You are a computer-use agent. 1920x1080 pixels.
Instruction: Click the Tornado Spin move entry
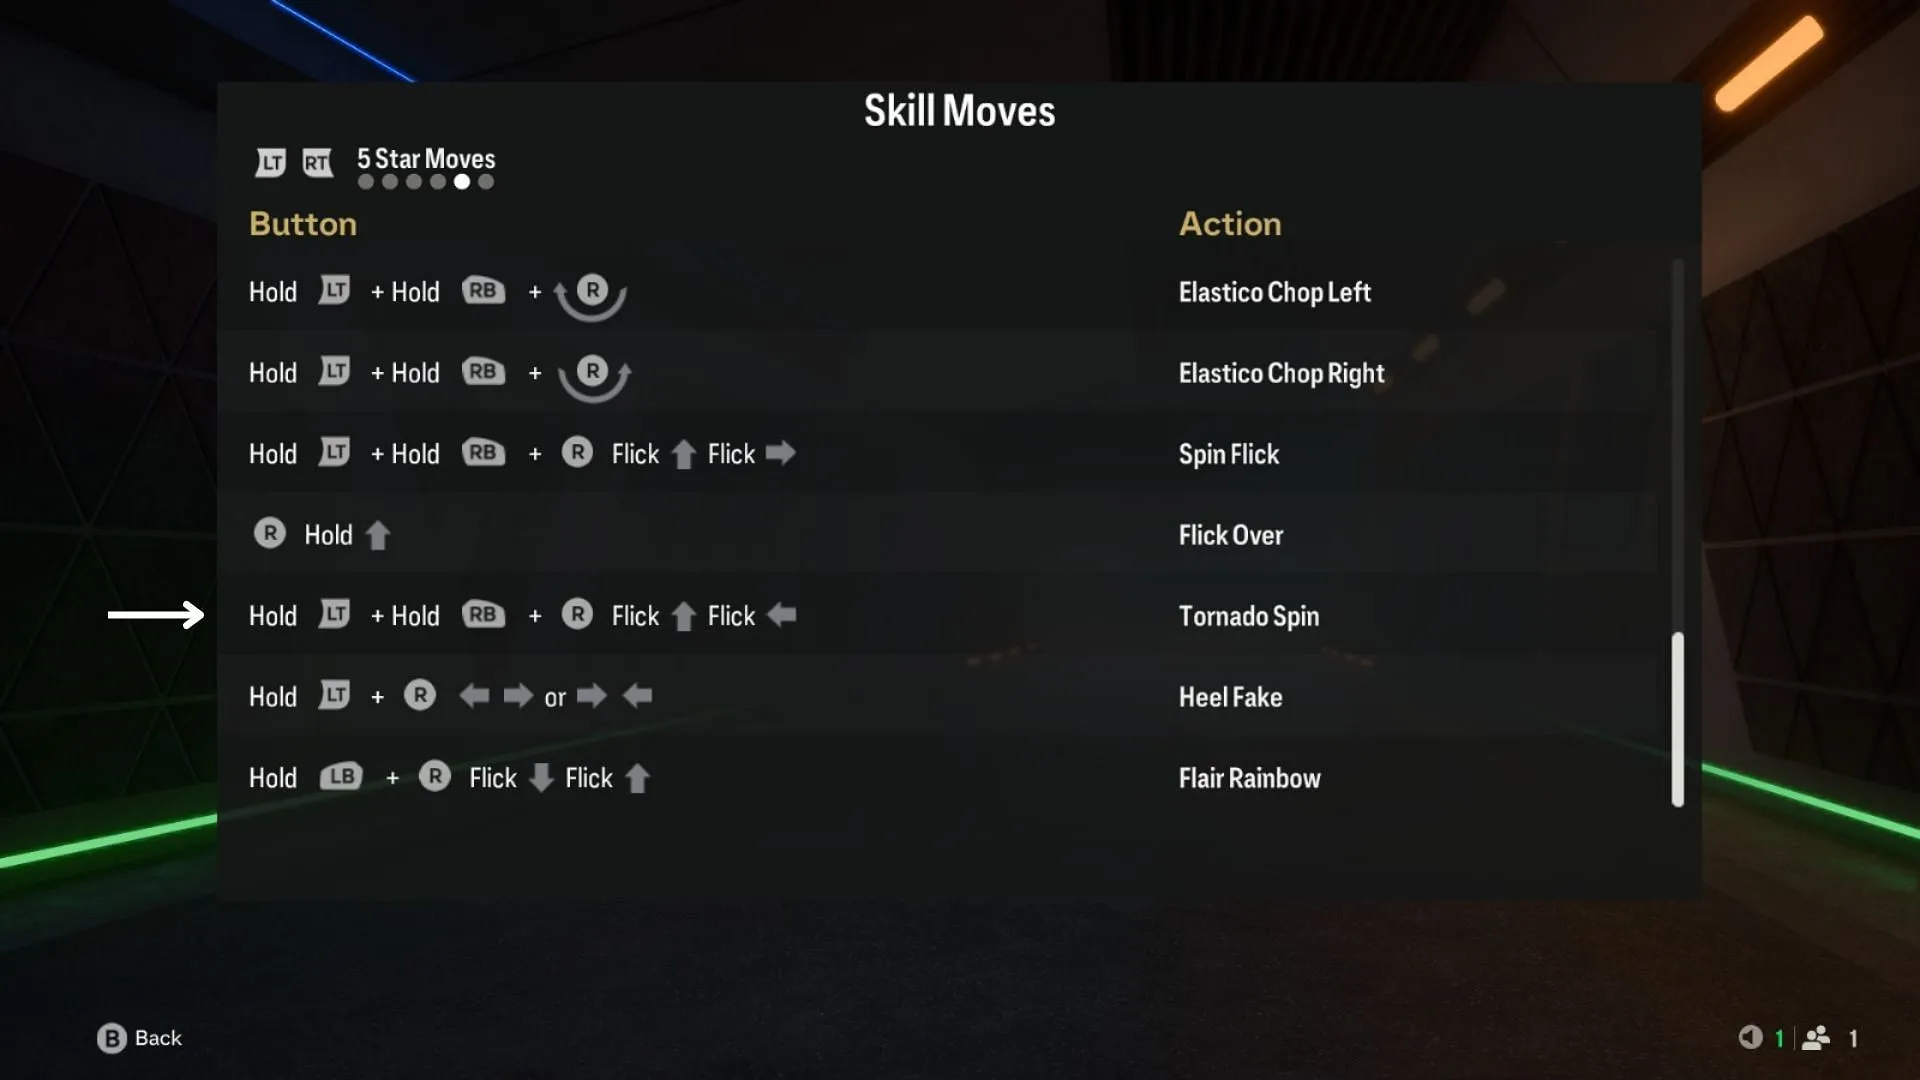(960, 616)
